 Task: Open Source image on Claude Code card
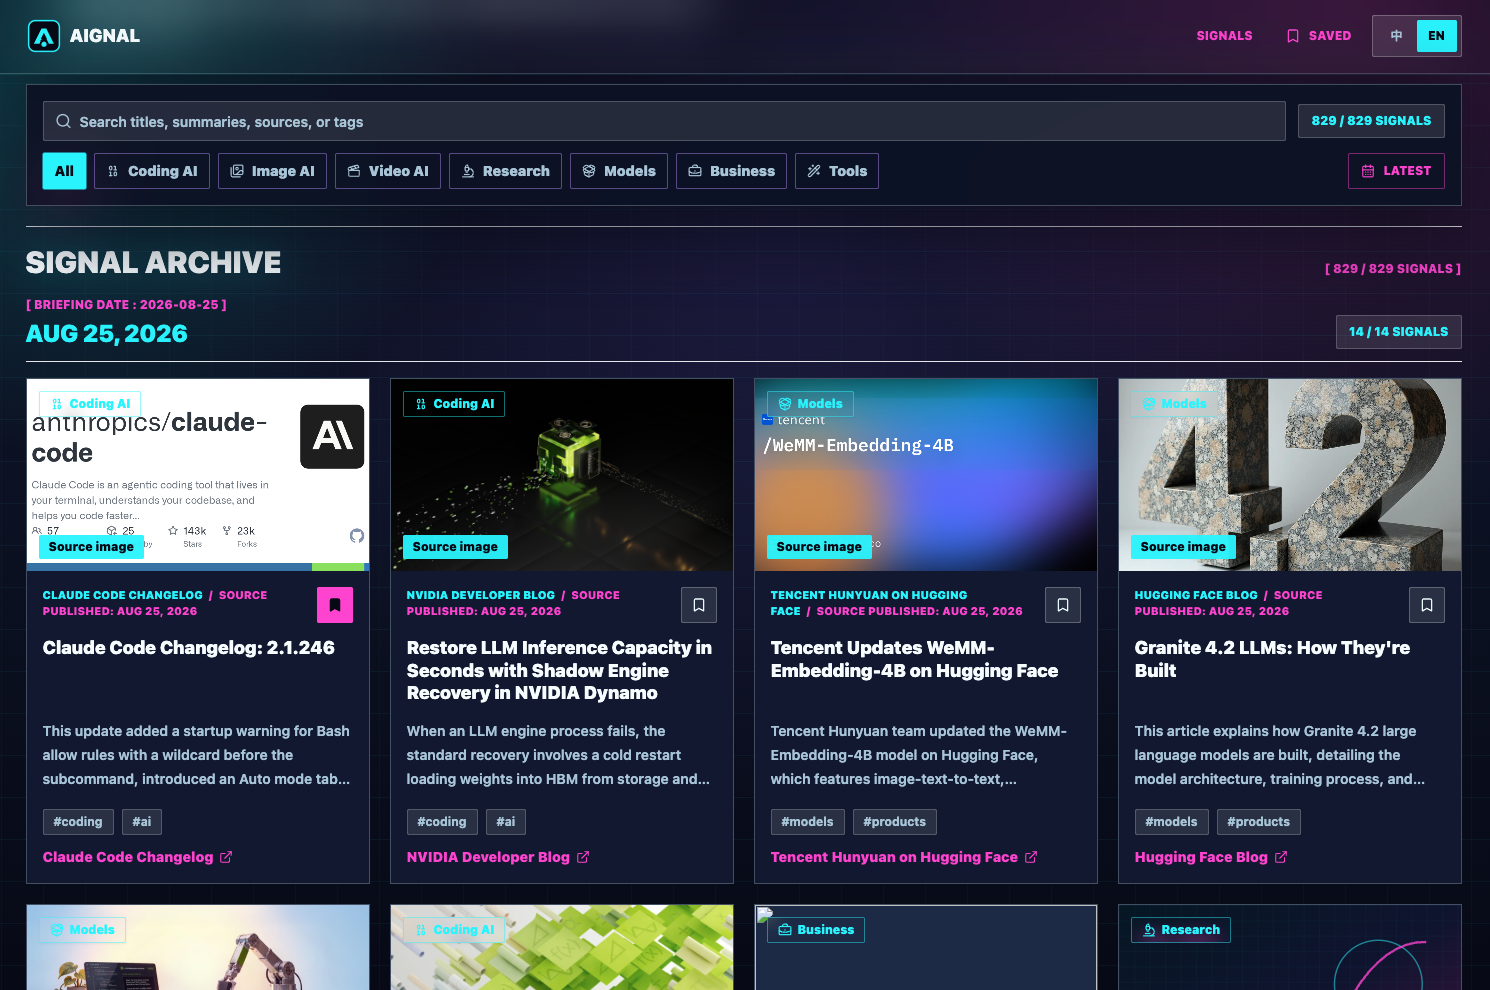coord(91,547)
